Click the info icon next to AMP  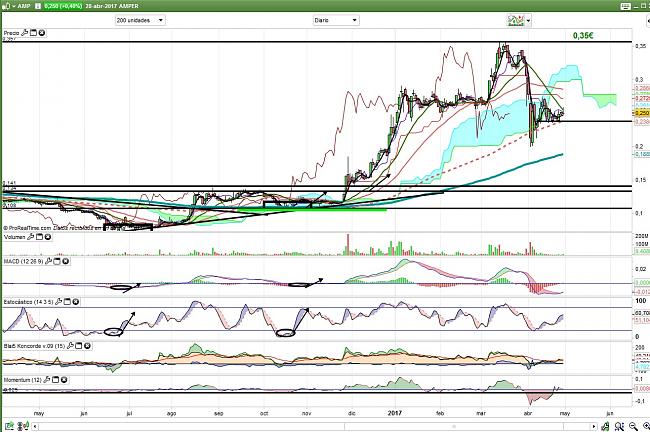pyautogui.click(x=38, y=6)
